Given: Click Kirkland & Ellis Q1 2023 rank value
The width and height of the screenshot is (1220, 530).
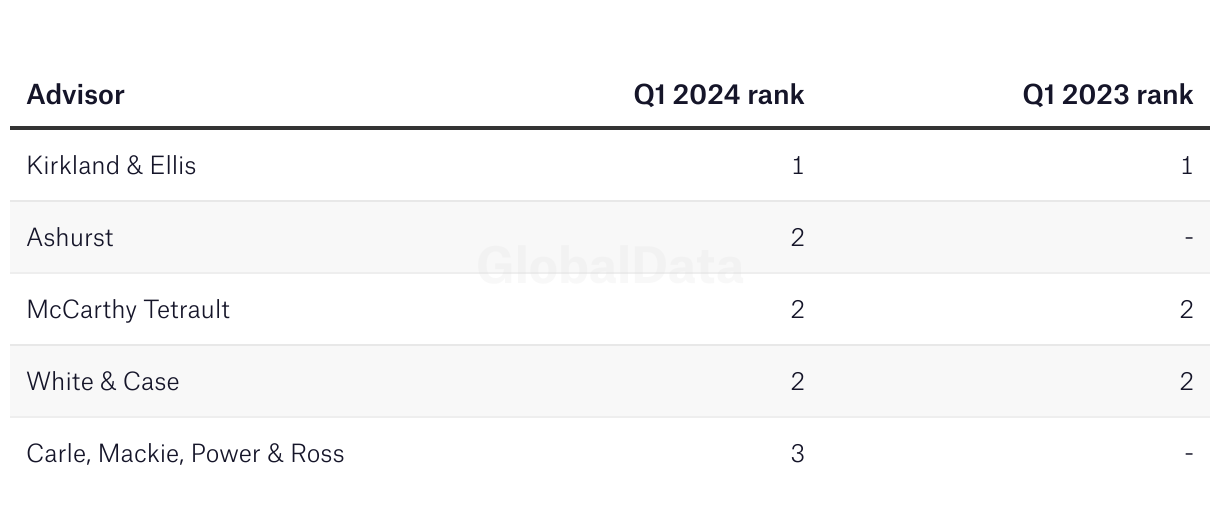Looking at the screenshot, I should tap(1186, 165).
